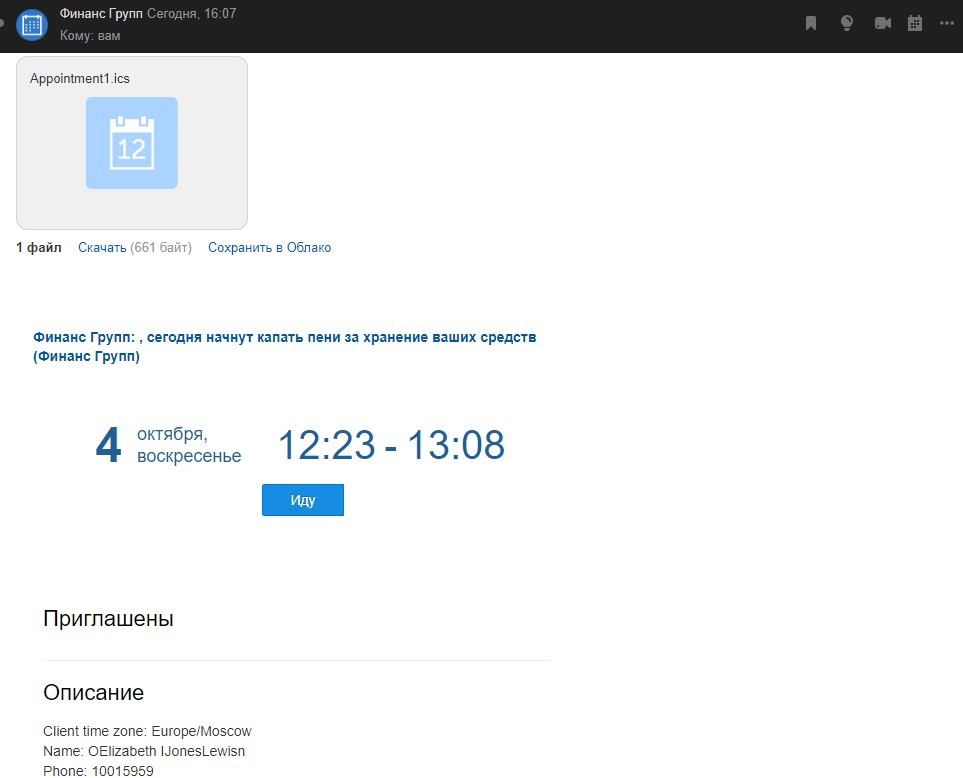This screenshot has width=963, height=778.
Task: Click the unread status dot beside avatar
Action: 3,24
